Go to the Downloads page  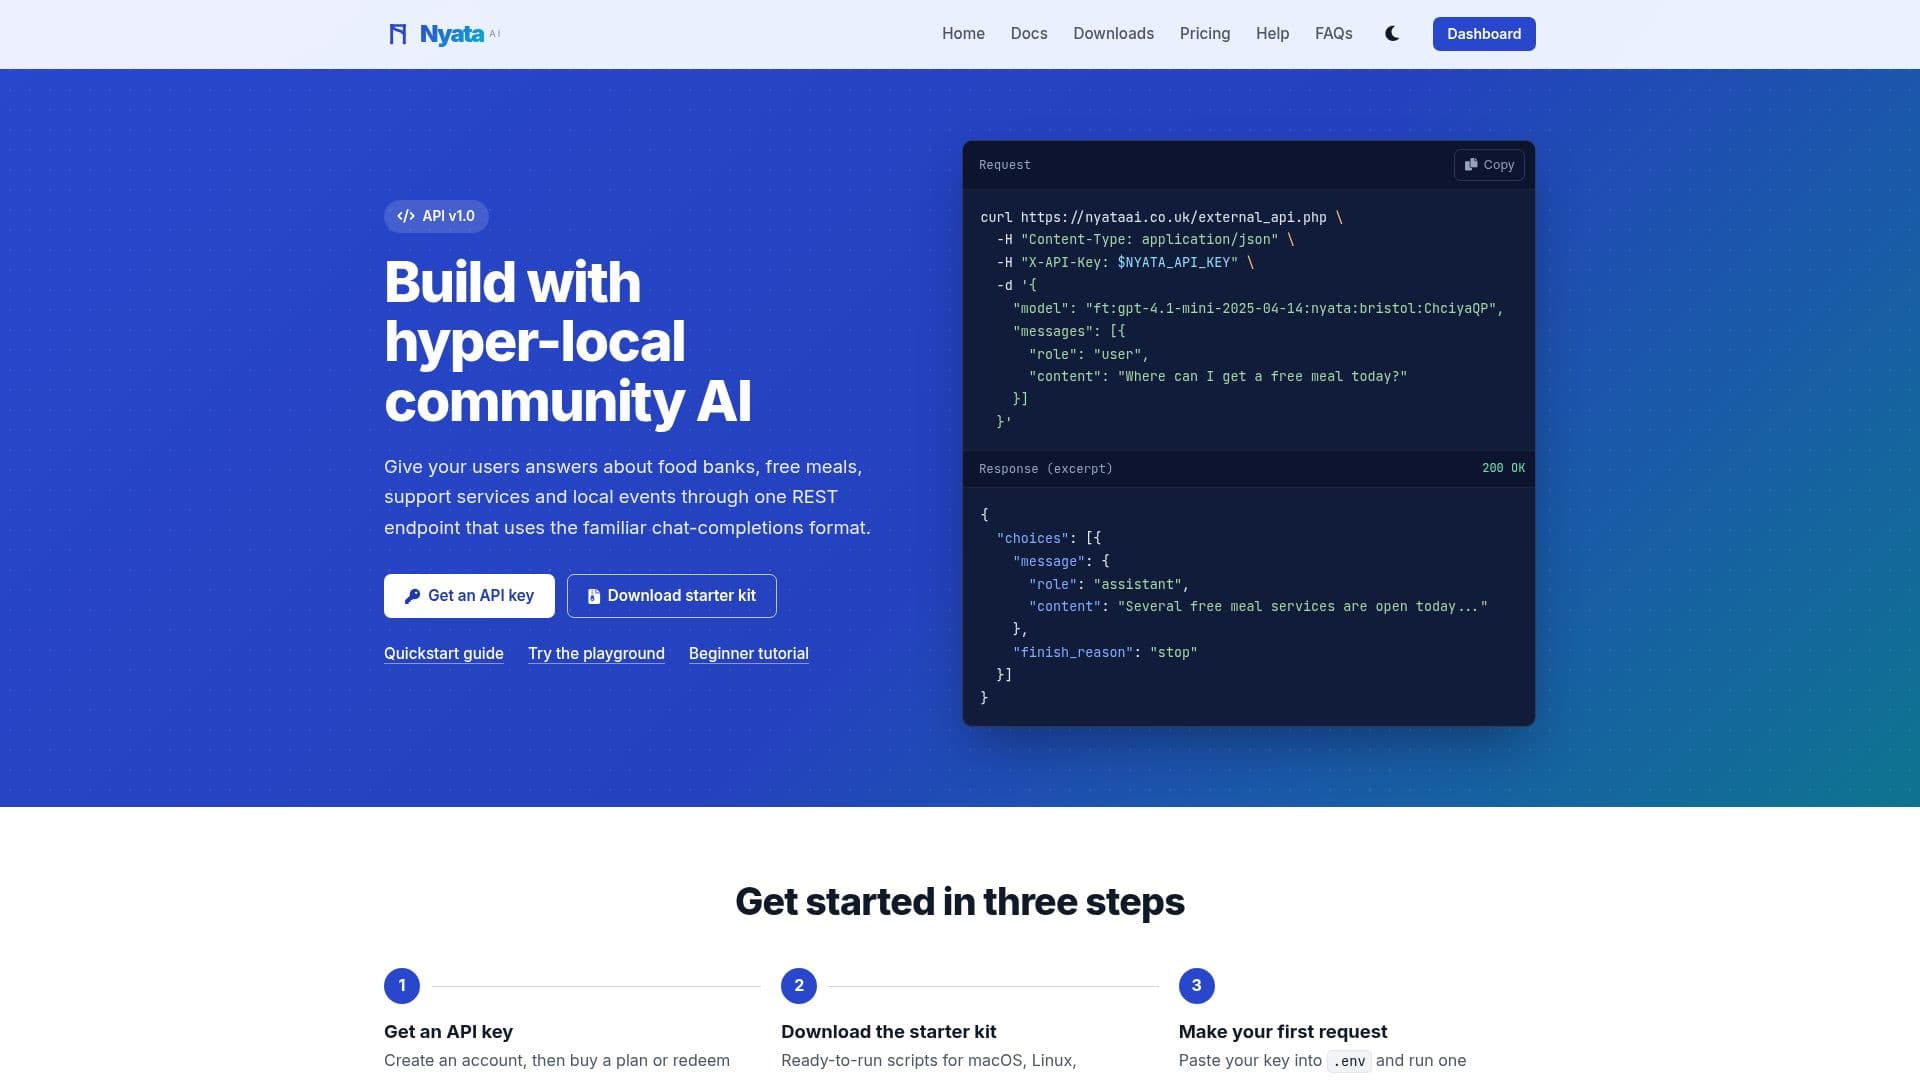click(1113, 34)
